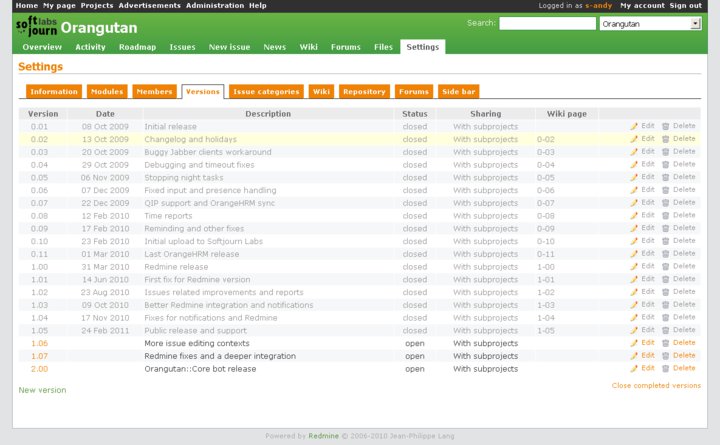720x445 pixels.
Task: Switch to the Information settings tab
Action: [54, 91]
